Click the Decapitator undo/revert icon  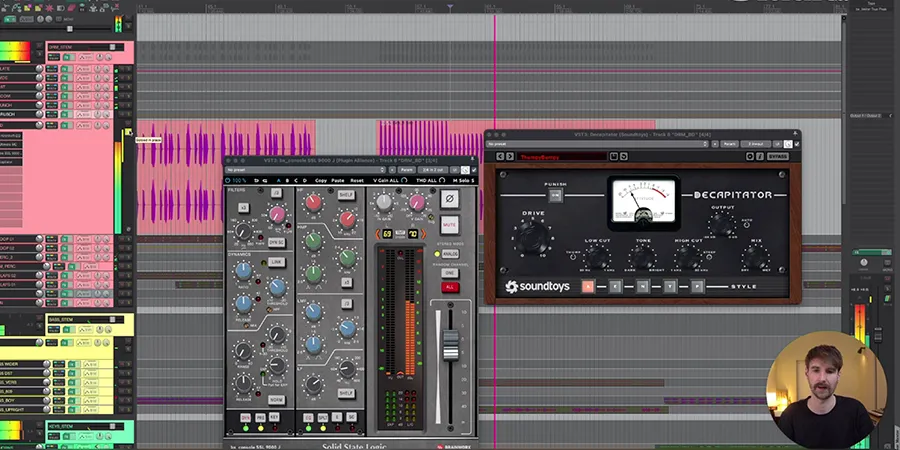coord(623,156)
